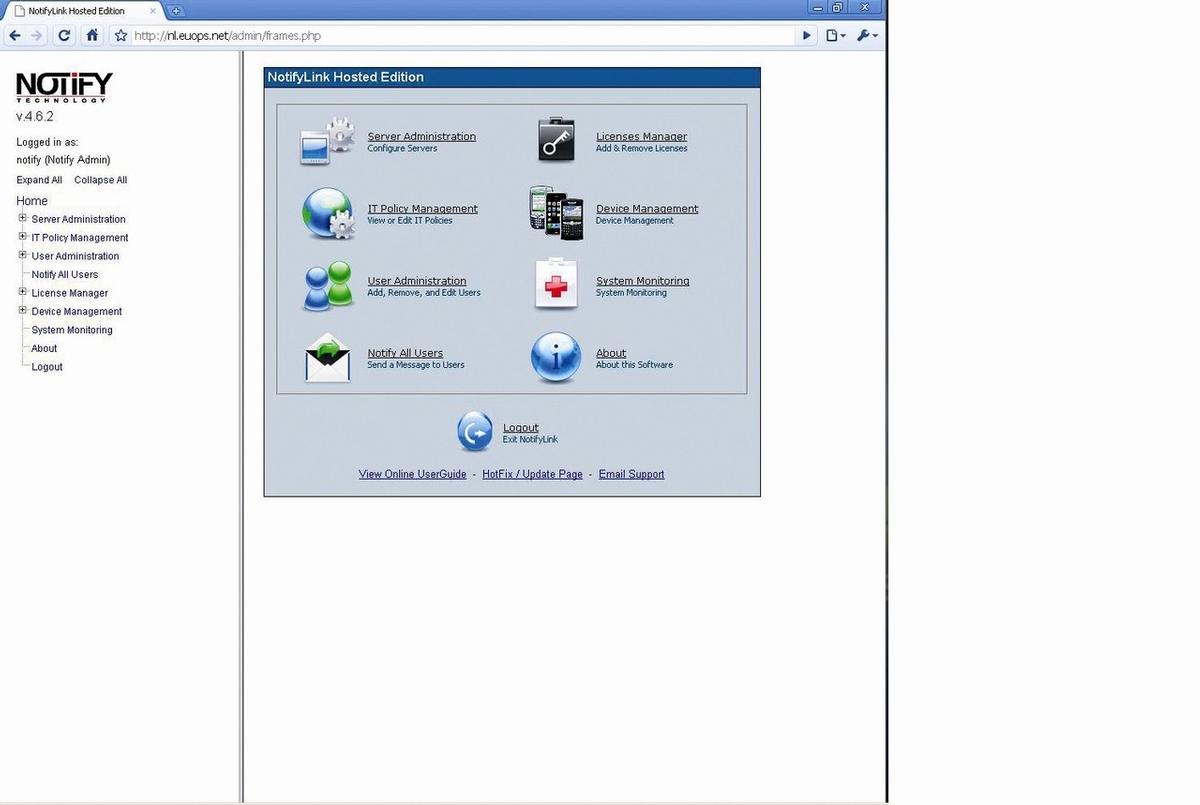Select User Administration in the sidebar tree
Viewport: 1200px width, 805px height.
pyautogui.click(x=75, y=256)
